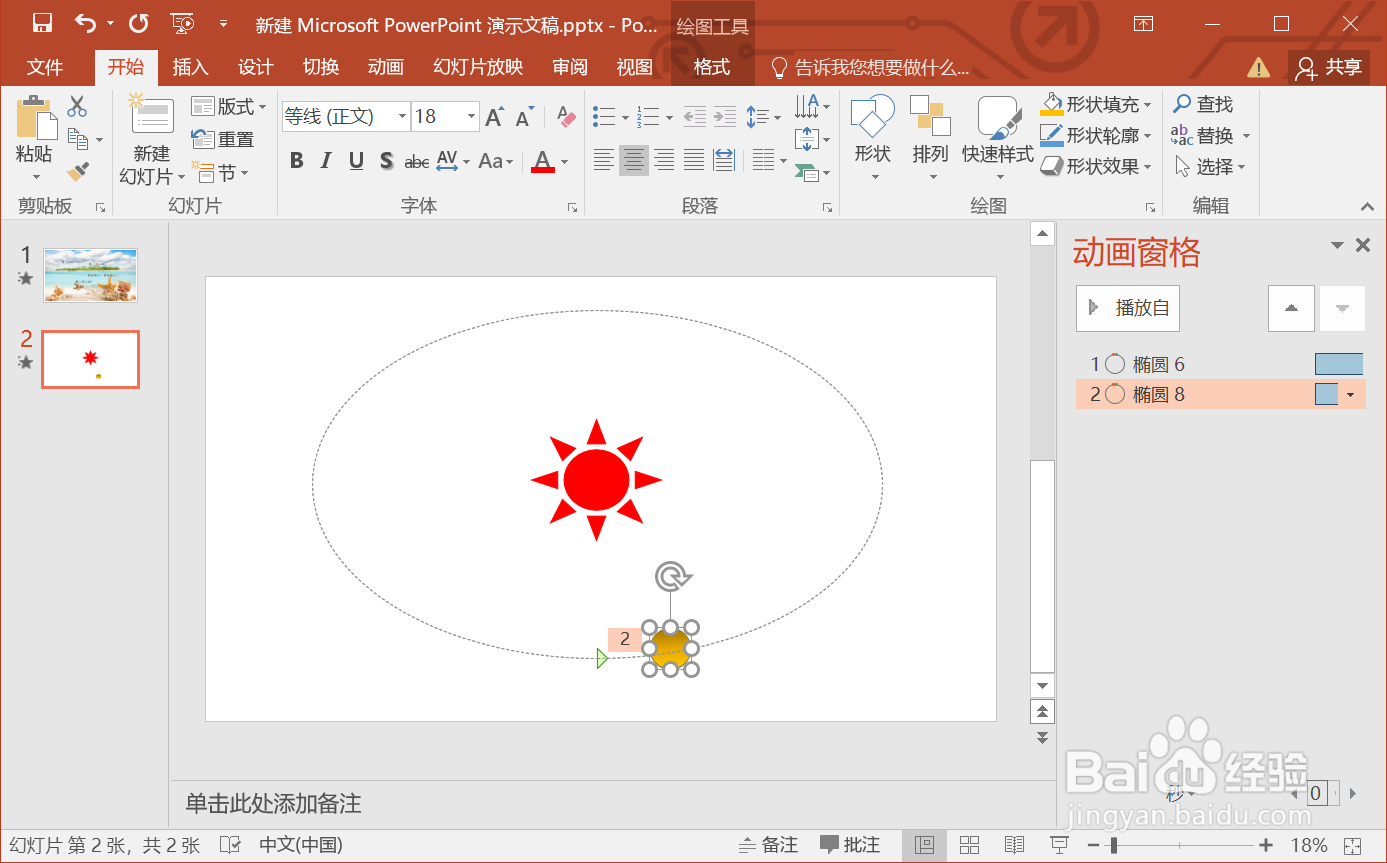Open the Arrange icon
This screenshot has height=863, width=1387.
(x=930, y=117)
